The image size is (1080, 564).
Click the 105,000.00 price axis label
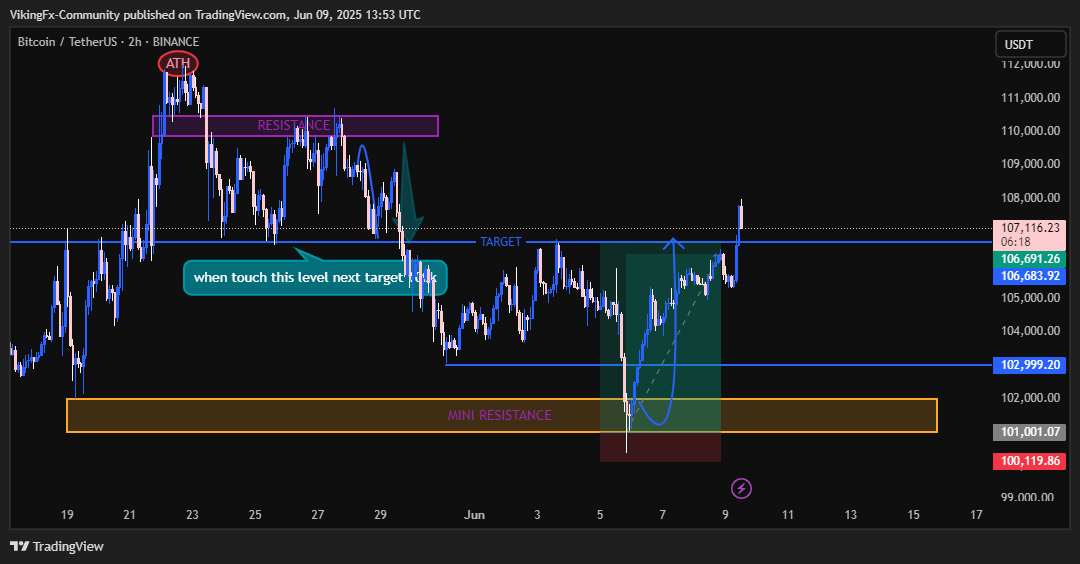tap(1030, 298)
